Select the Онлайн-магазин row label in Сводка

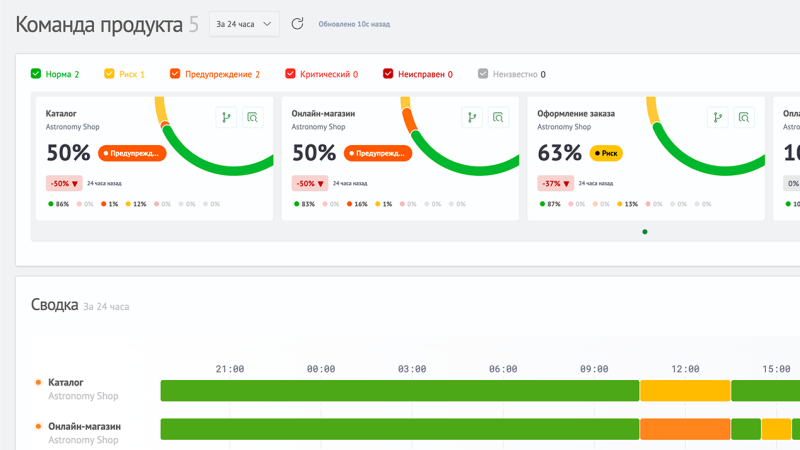click(x=85, y=426)
